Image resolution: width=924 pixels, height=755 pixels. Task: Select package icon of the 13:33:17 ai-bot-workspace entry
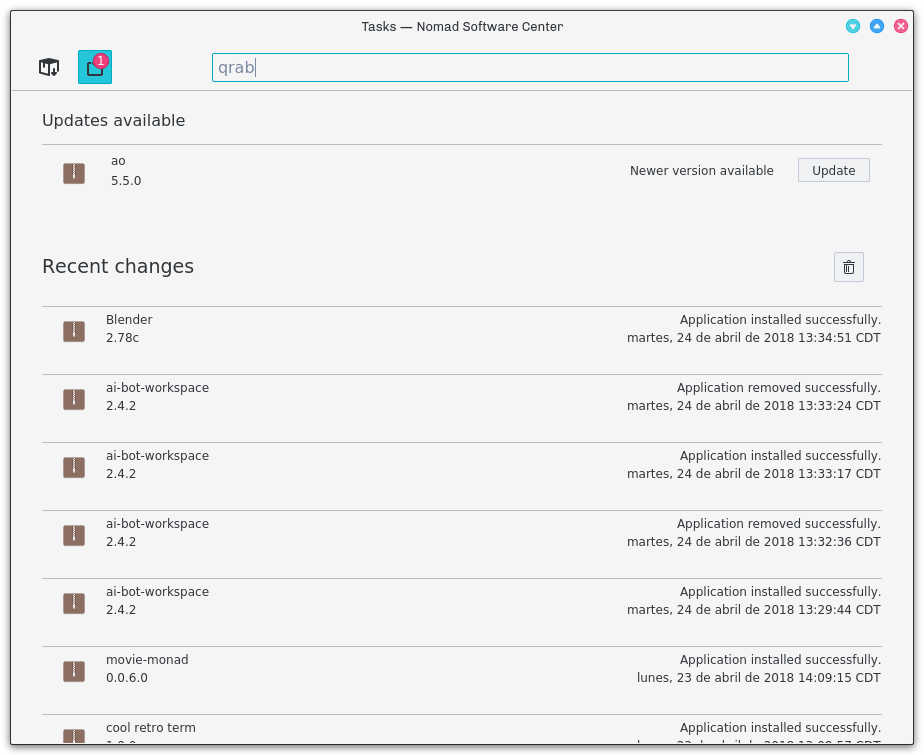click(x=74, y=467)
